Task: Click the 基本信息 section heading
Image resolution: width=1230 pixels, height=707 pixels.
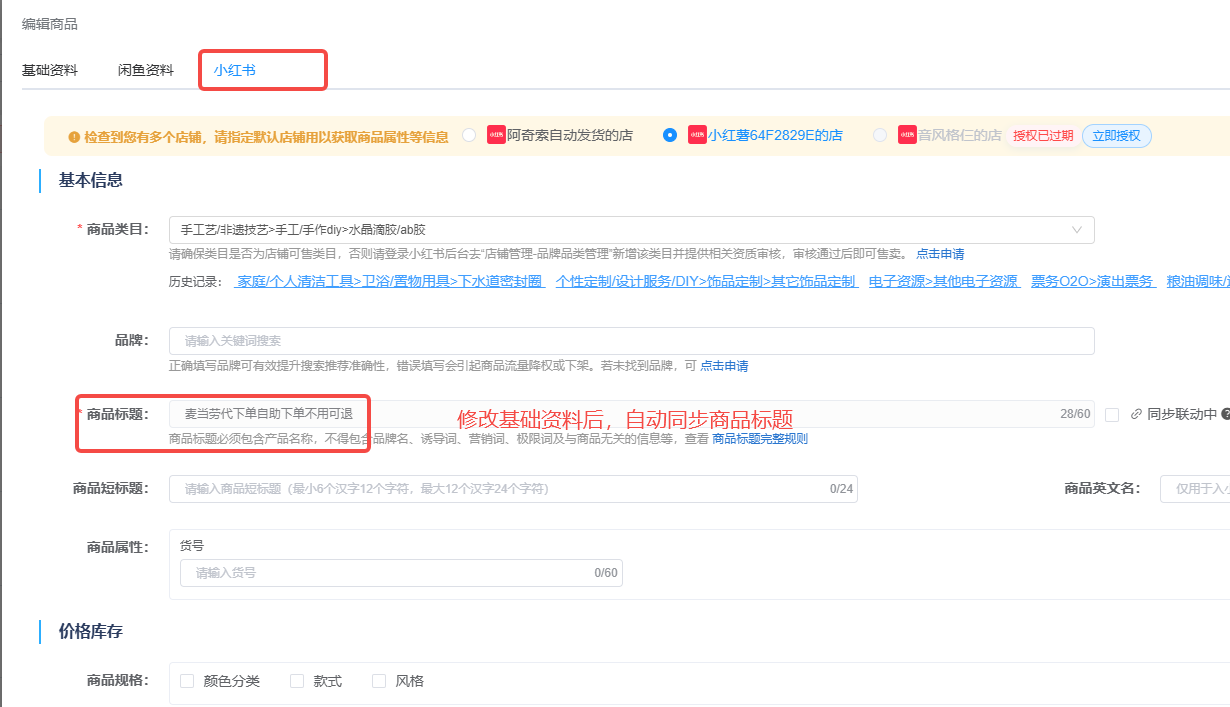Action: (x=91, y=181)
